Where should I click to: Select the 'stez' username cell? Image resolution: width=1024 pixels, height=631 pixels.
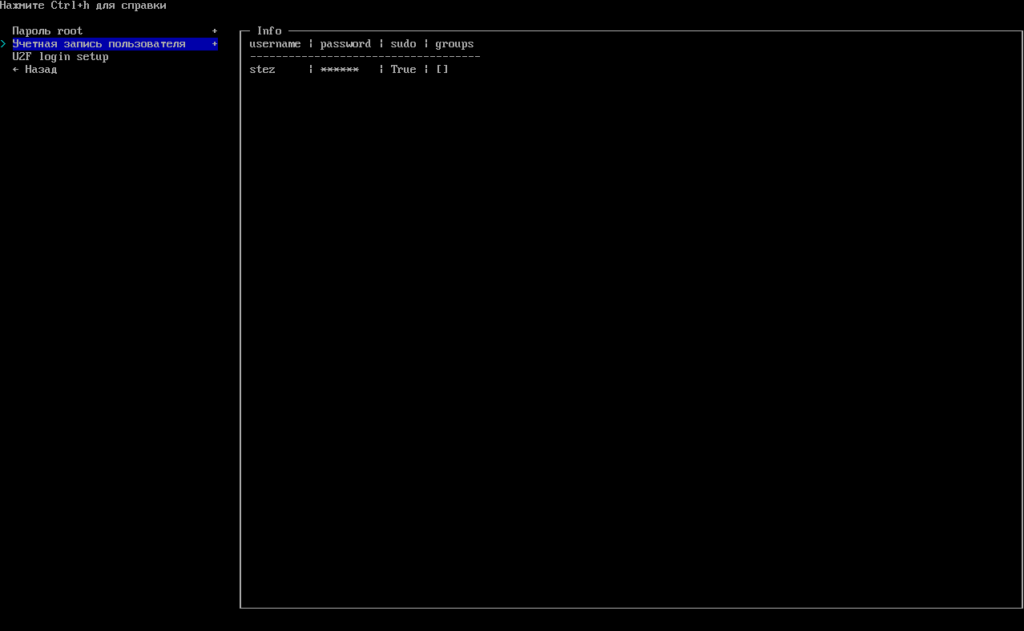262,70
